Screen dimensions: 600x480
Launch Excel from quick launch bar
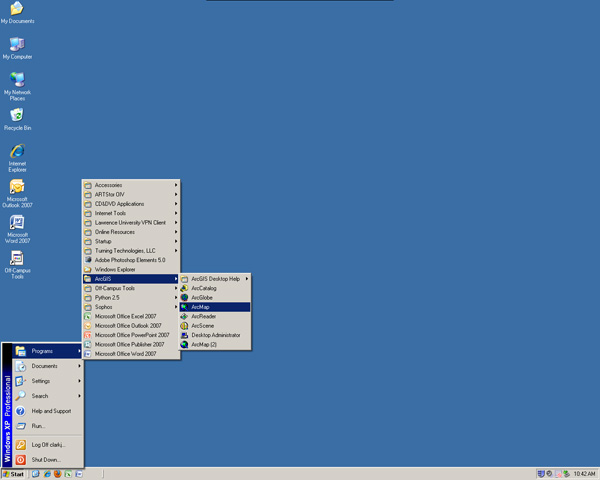pos(68,474)
